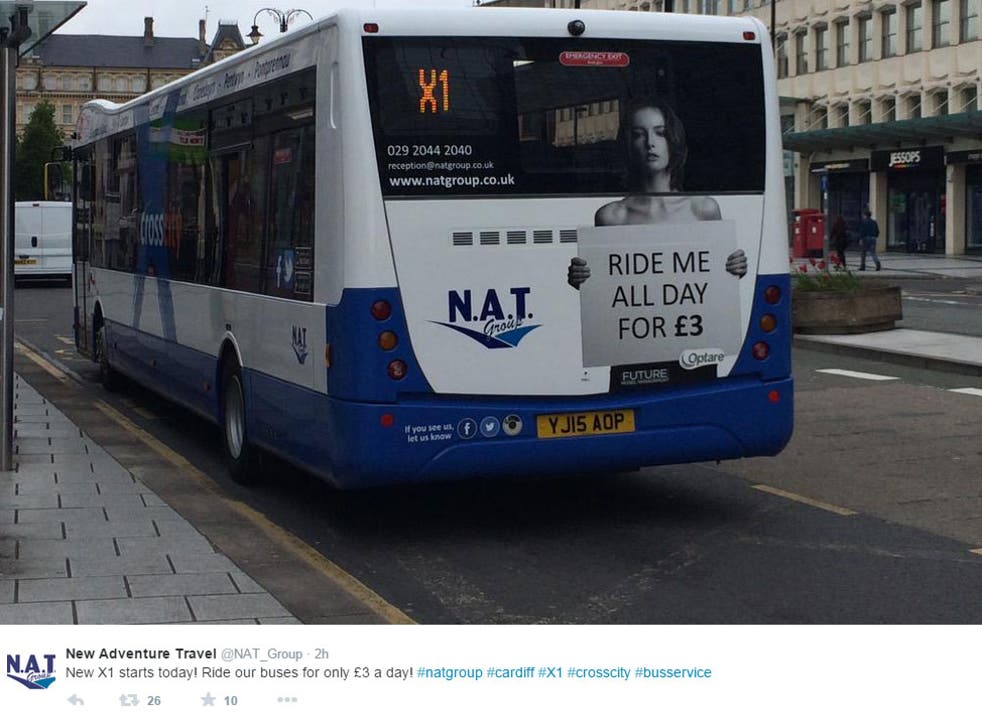This screenshot has width=982, height=726.
Task: View the 10 favorites count
Action: [x=231, y=701]
